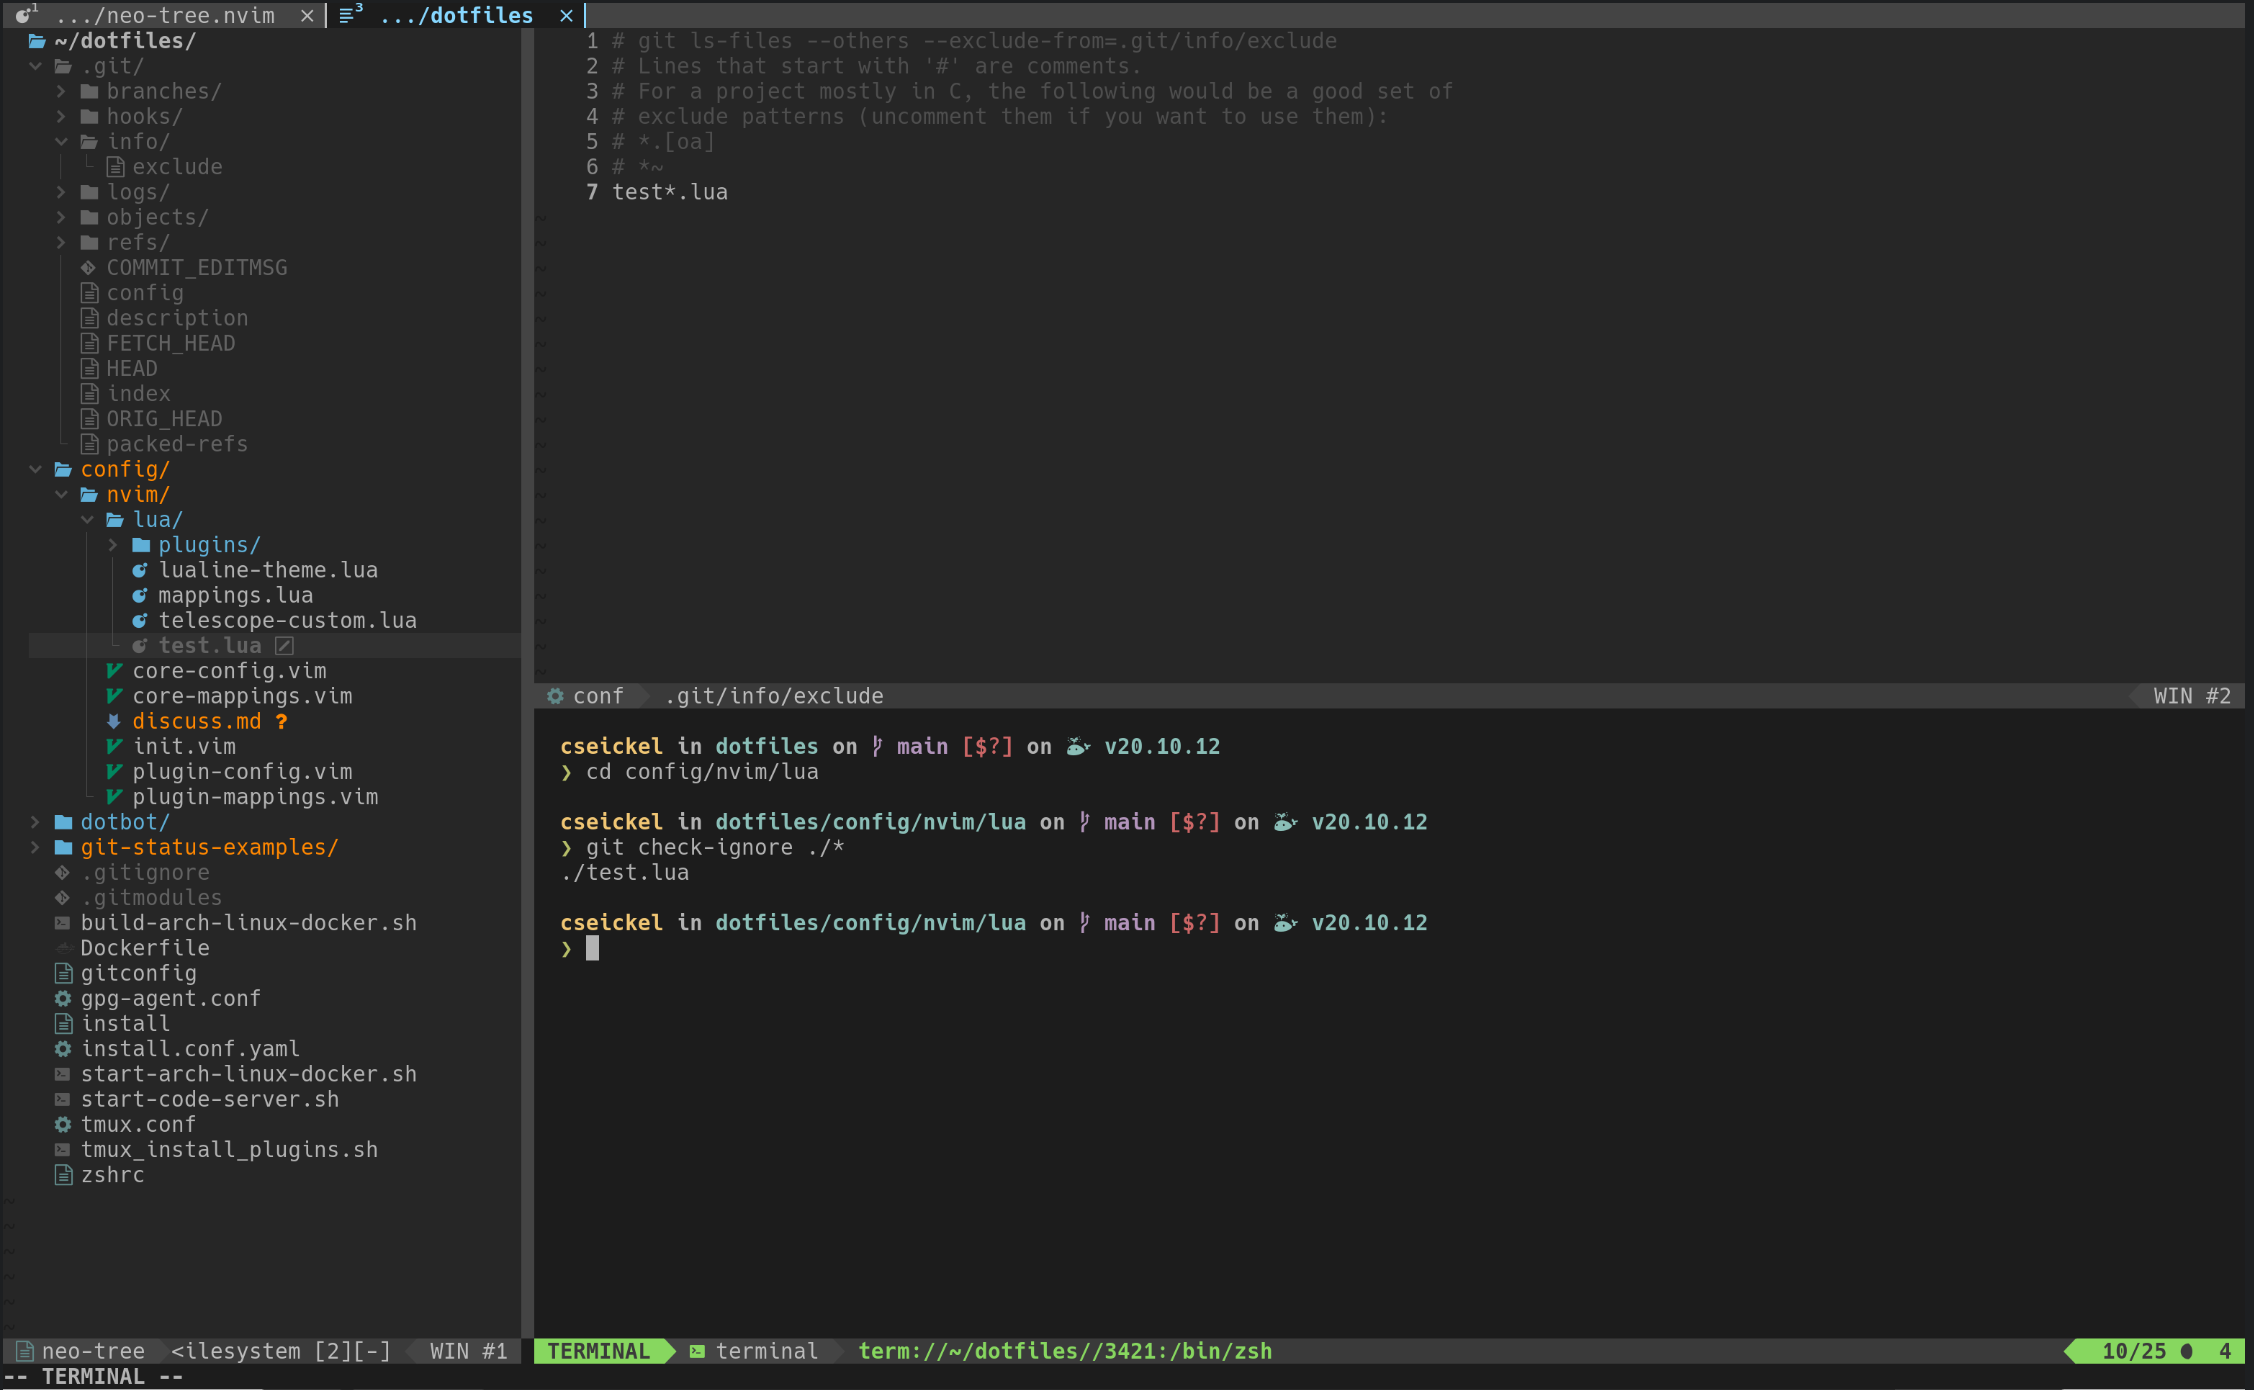2254x1390 pixels.
Task: Collapse the .git/ directory
Action: (36, 65)
